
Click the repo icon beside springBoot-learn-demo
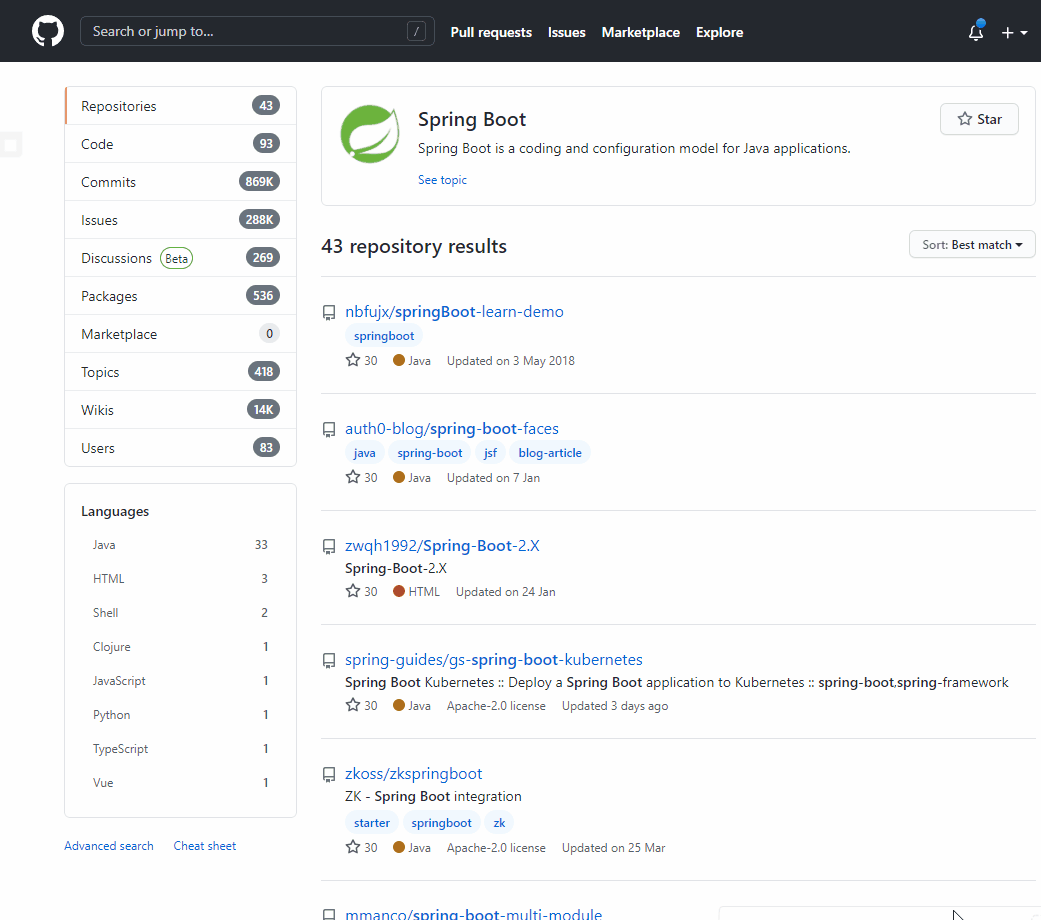click(x=329, y=313)
